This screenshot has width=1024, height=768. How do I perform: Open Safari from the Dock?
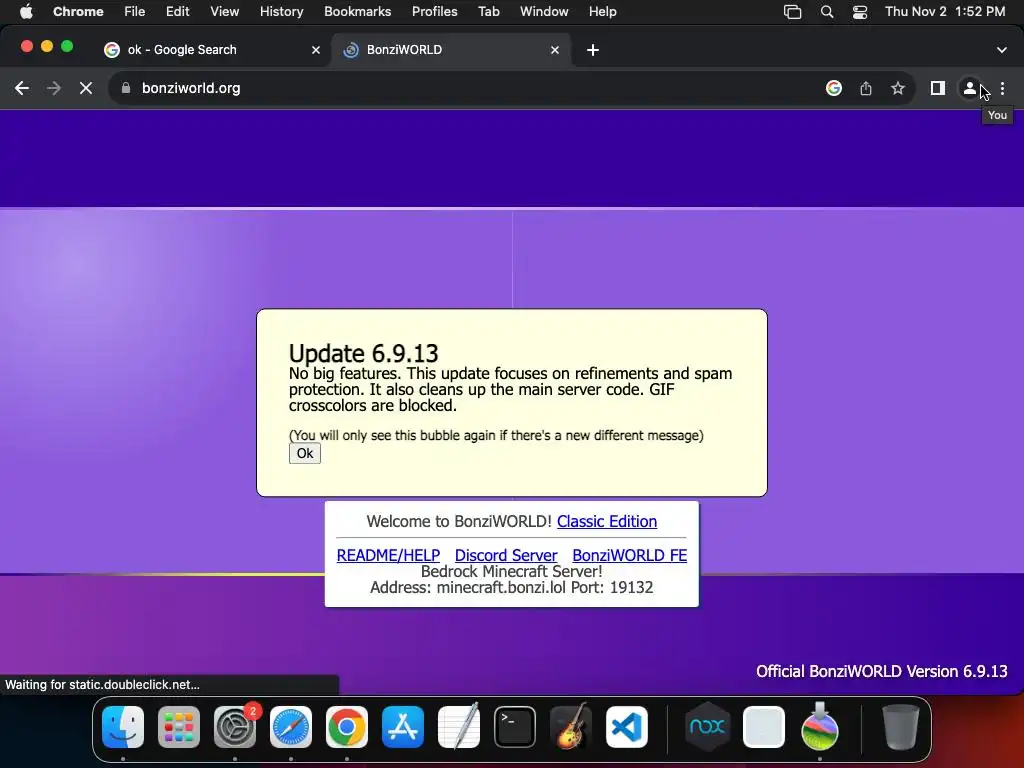[x=291, y=727]
